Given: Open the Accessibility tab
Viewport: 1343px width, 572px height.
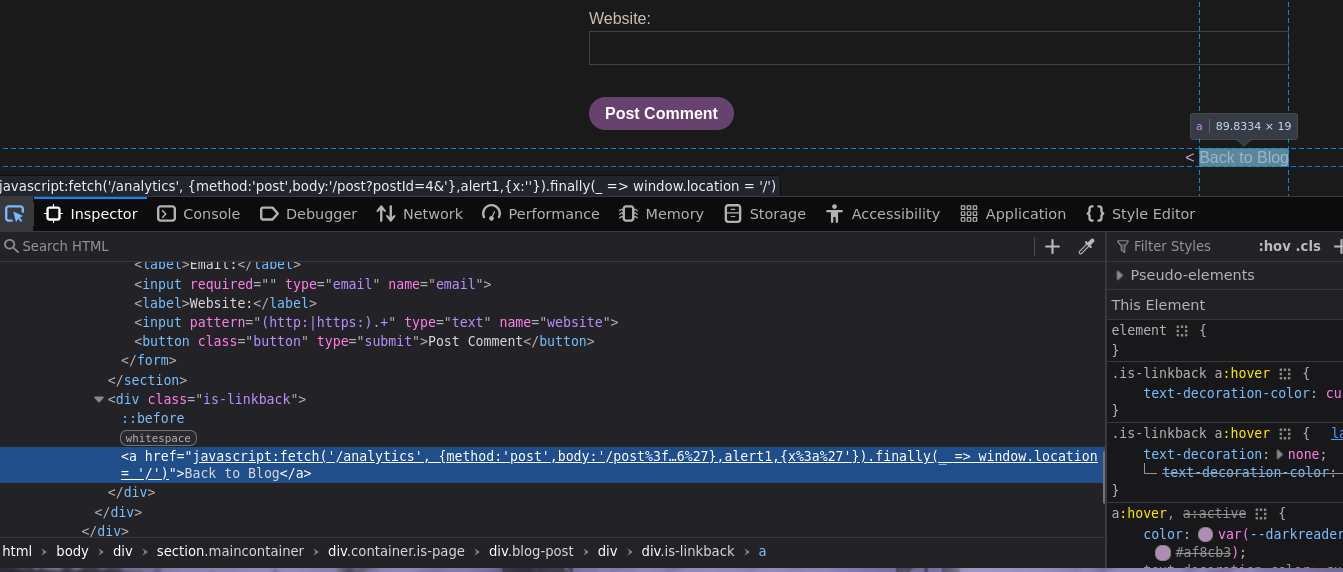Looking at the screenshot, I should (x=882, y=214).
